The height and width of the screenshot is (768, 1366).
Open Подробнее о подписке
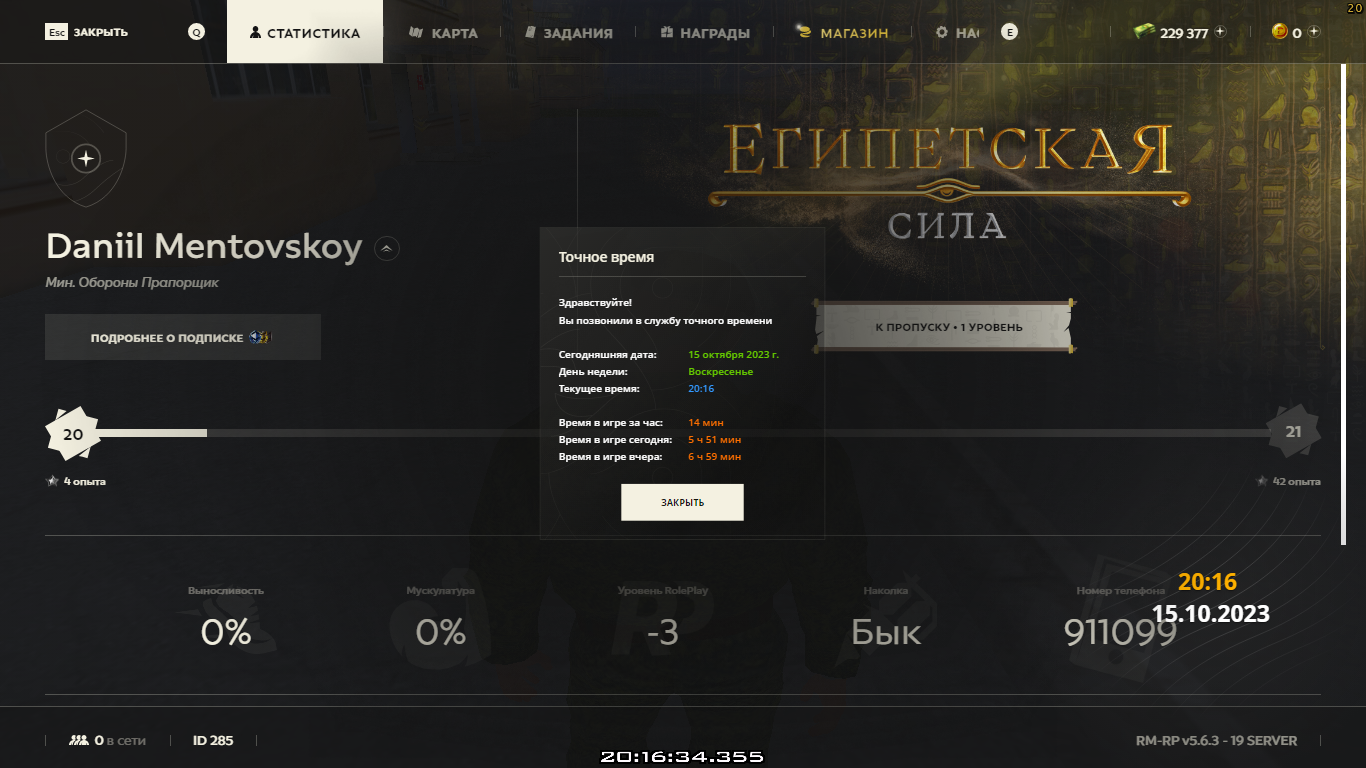[183, 337]
